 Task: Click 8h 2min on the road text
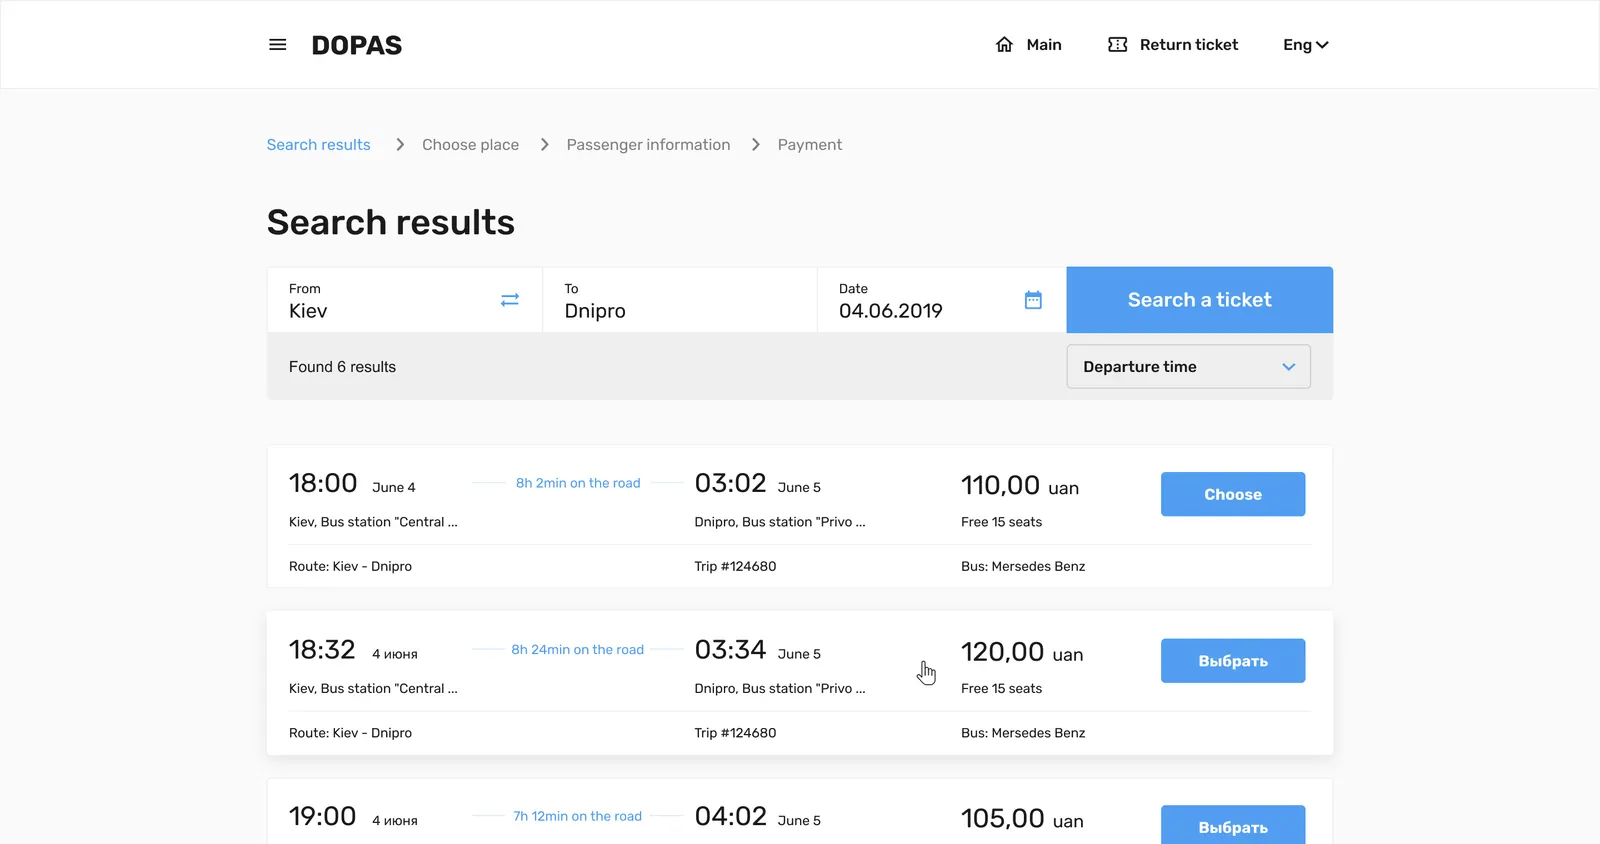click(x=578, y=483)
